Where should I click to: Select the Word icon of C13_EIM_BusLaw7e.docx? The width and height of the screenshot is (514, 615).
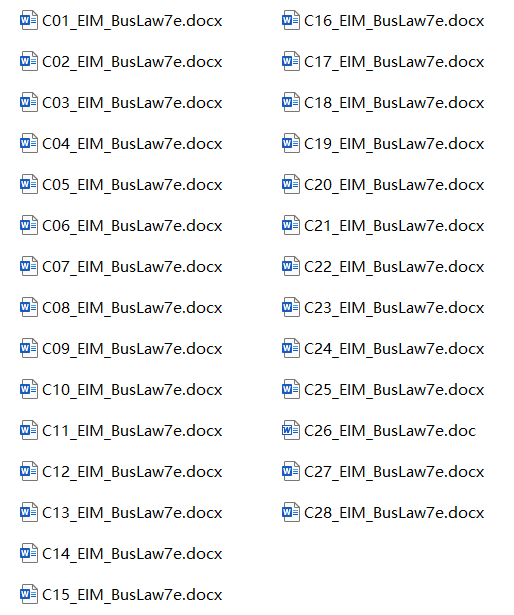click(29, 512)
